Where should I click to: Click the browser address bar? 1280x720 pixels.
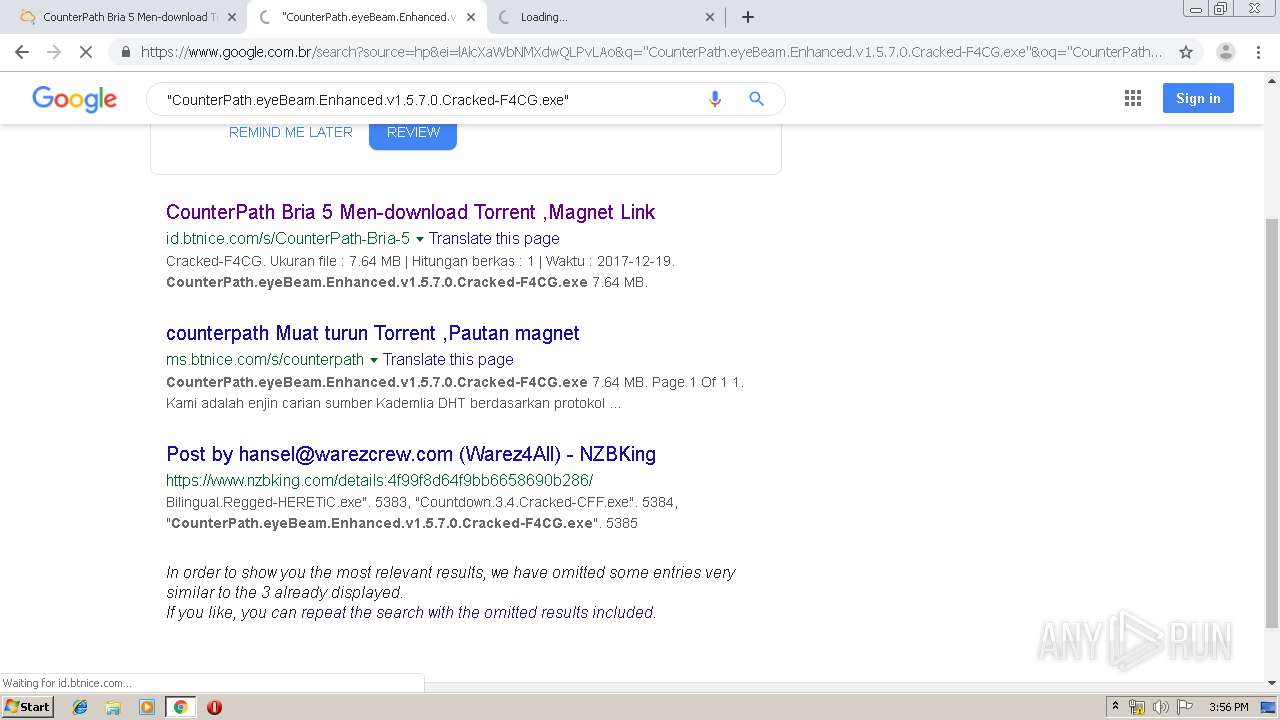click(650, 52)
